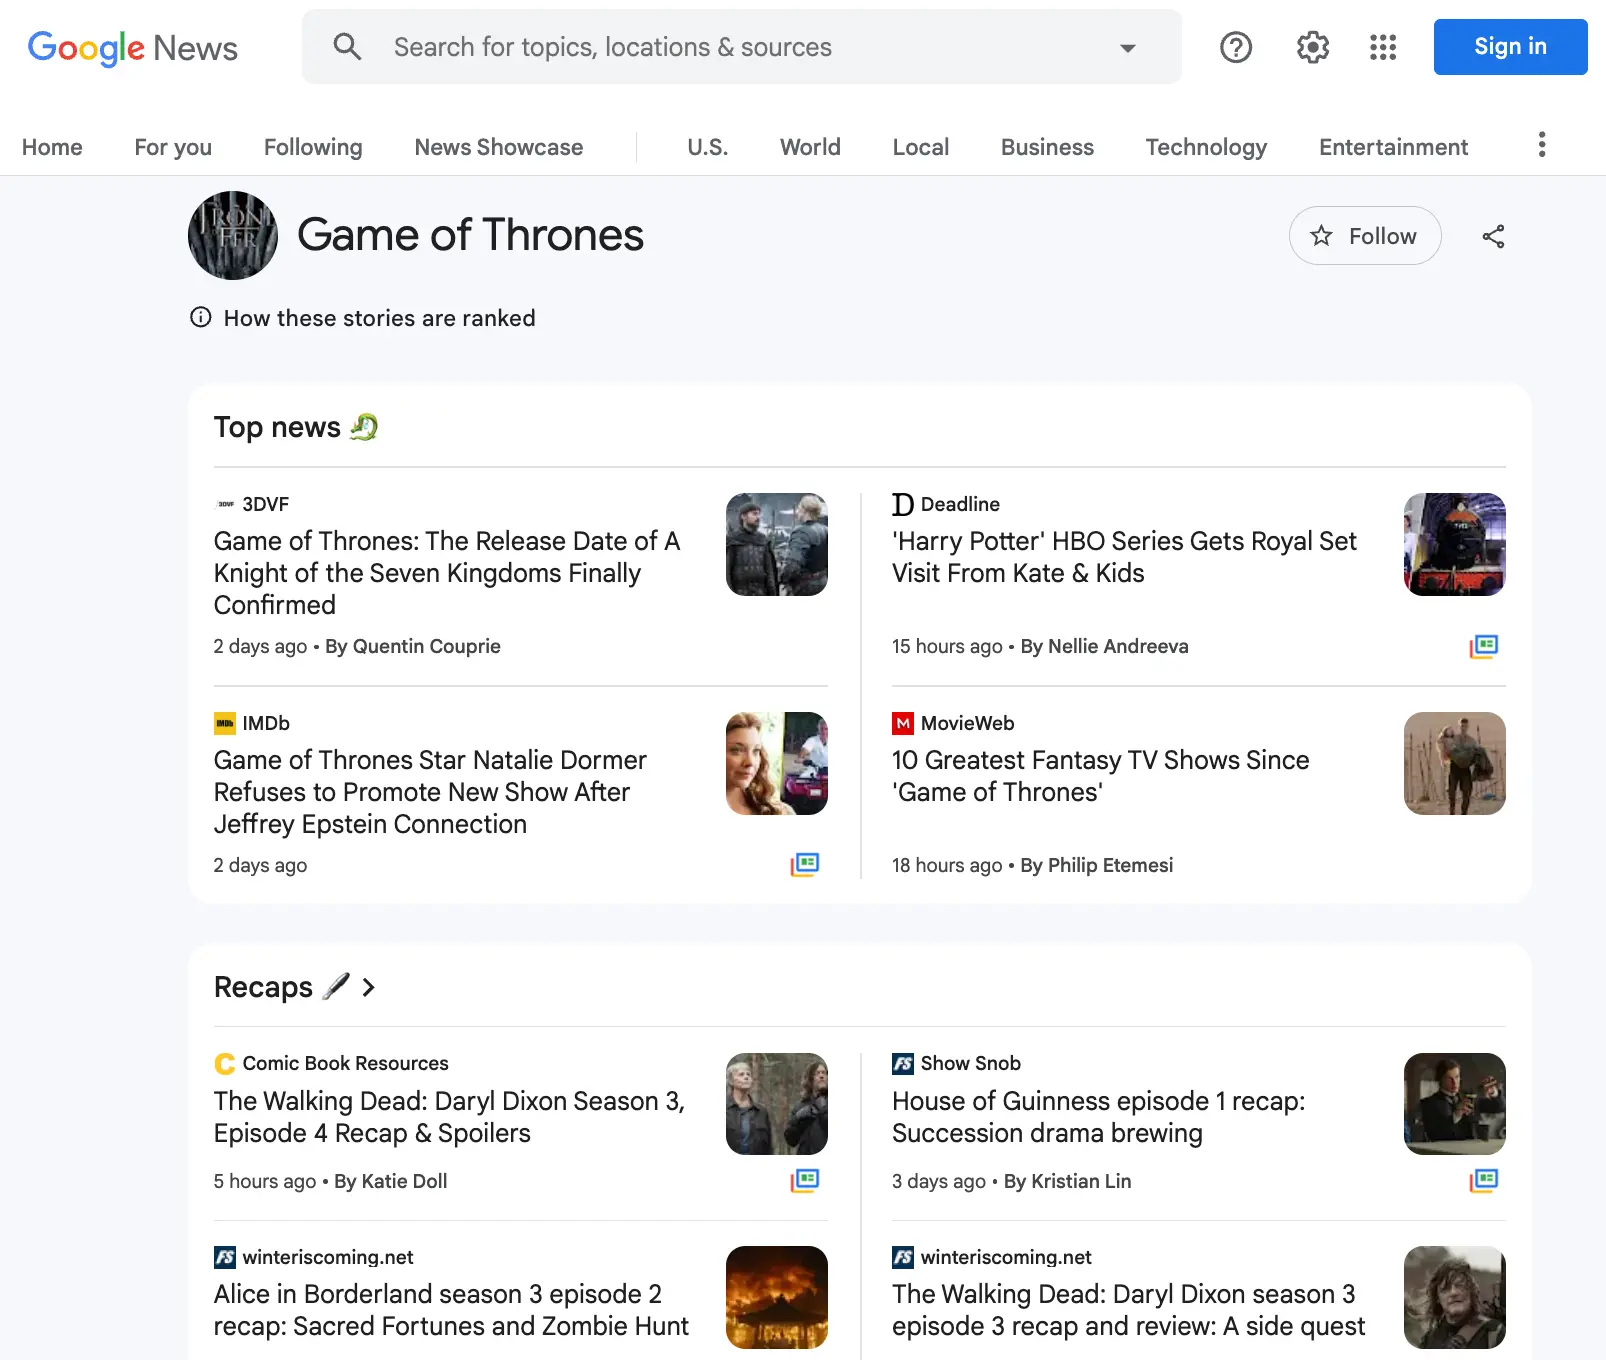1606x1360 pixels.
Task: Click the IMDb source logo
Action: pos(225,723)
